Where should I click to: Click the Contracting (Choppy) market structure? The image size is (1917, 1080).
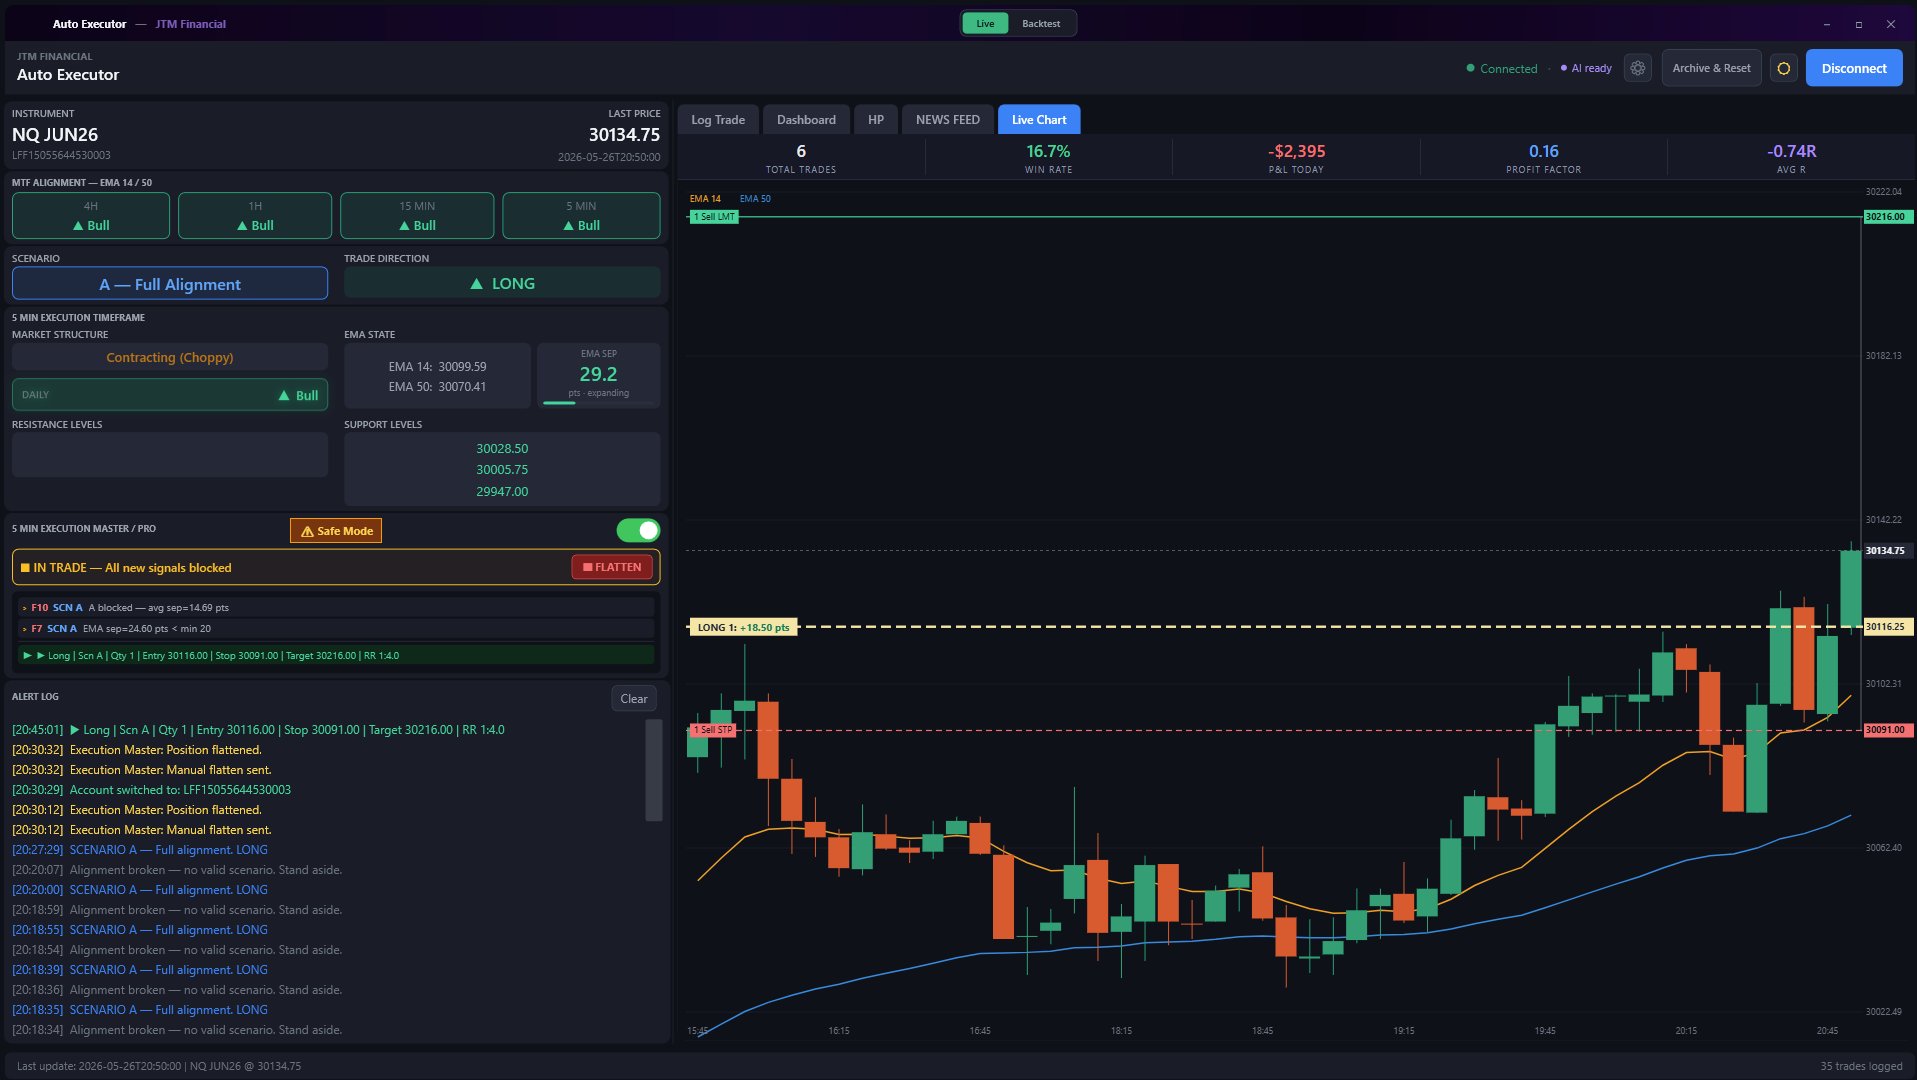(170, 358)
